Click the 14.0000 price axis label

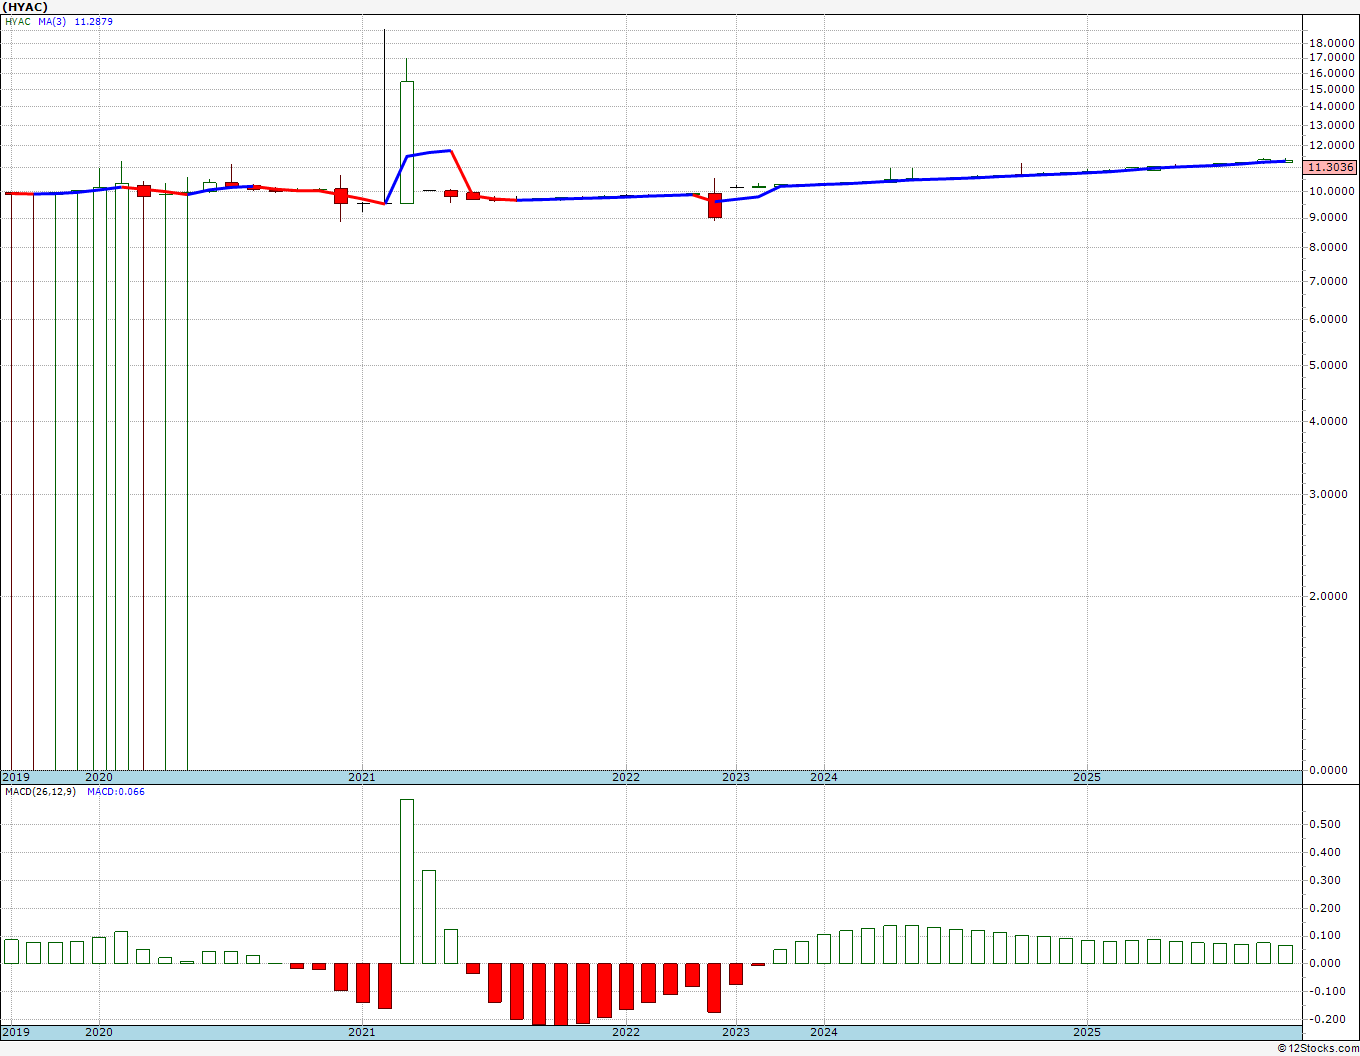[x=1332, y=106]
